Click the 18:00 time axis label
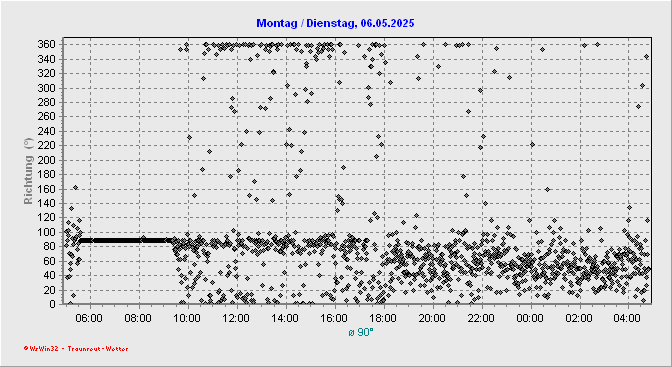This screenshot has width=672, height=367. [384, 319]
